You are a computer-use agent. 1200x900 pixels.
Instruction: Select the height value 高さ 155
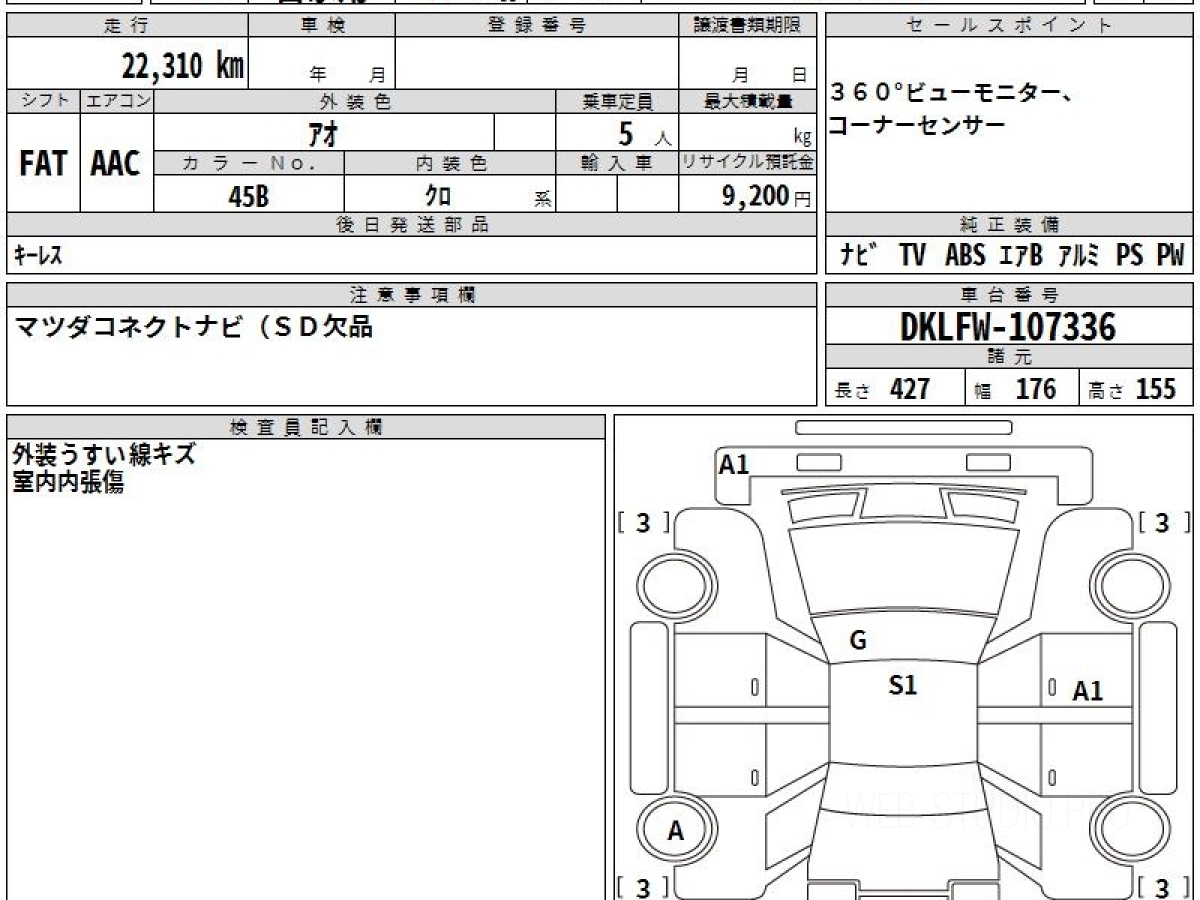[1132, 389]
